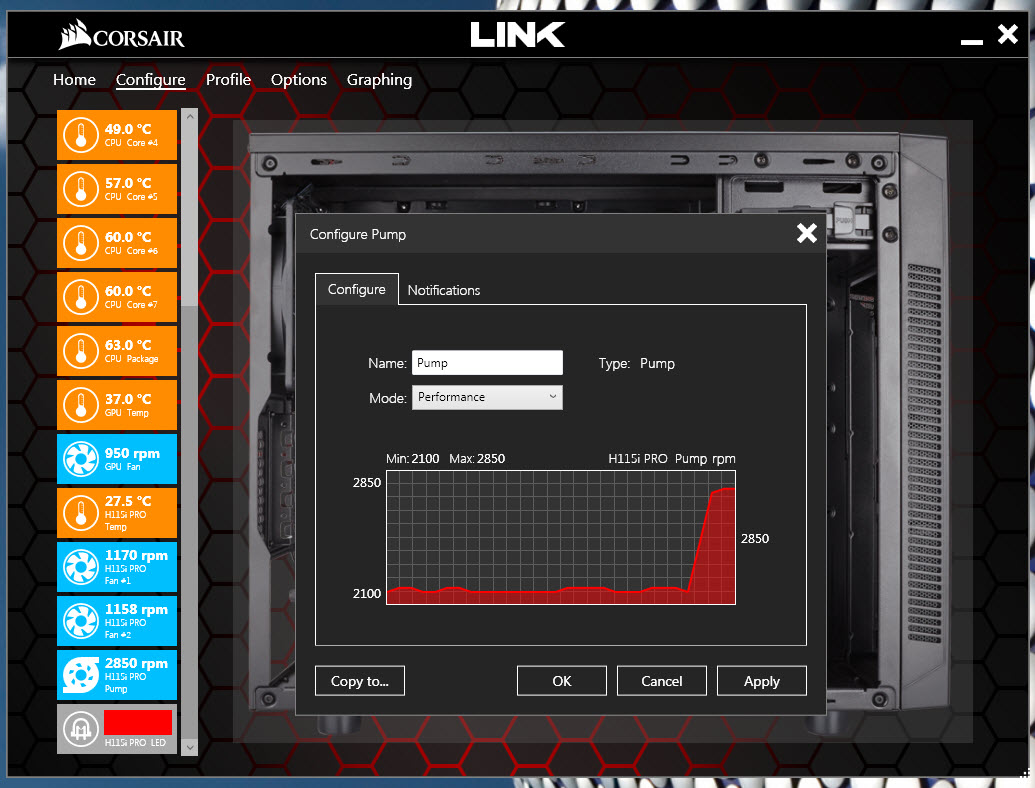
Task: Minimize the Corsair Link window
Action: click(972, 41)
